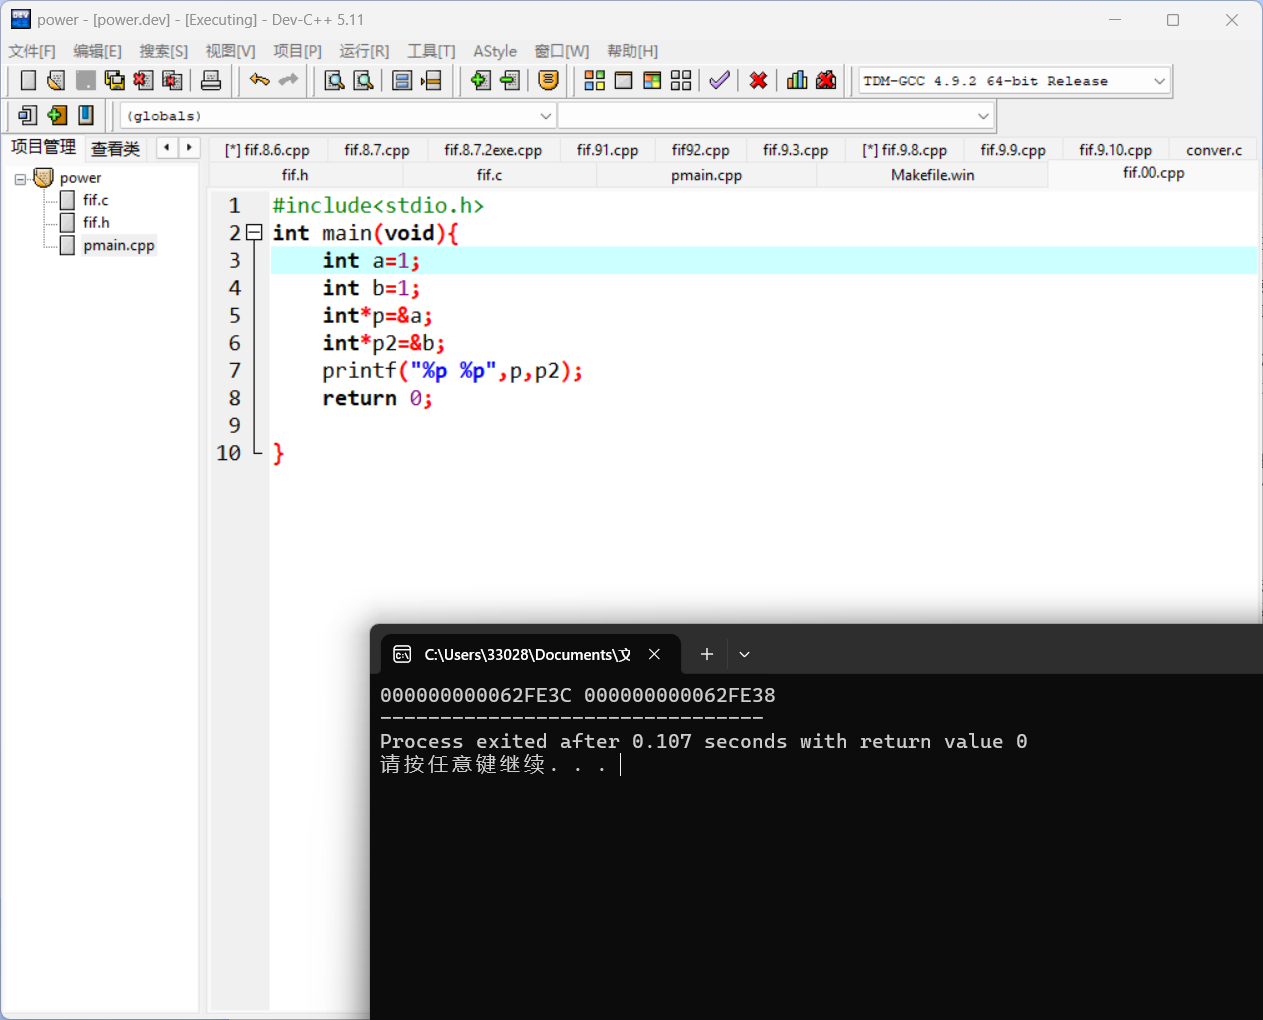Screen dimensions: 1263x1020
Task: Switch to the 查看类 panel tab
Action: pos(116,149)
